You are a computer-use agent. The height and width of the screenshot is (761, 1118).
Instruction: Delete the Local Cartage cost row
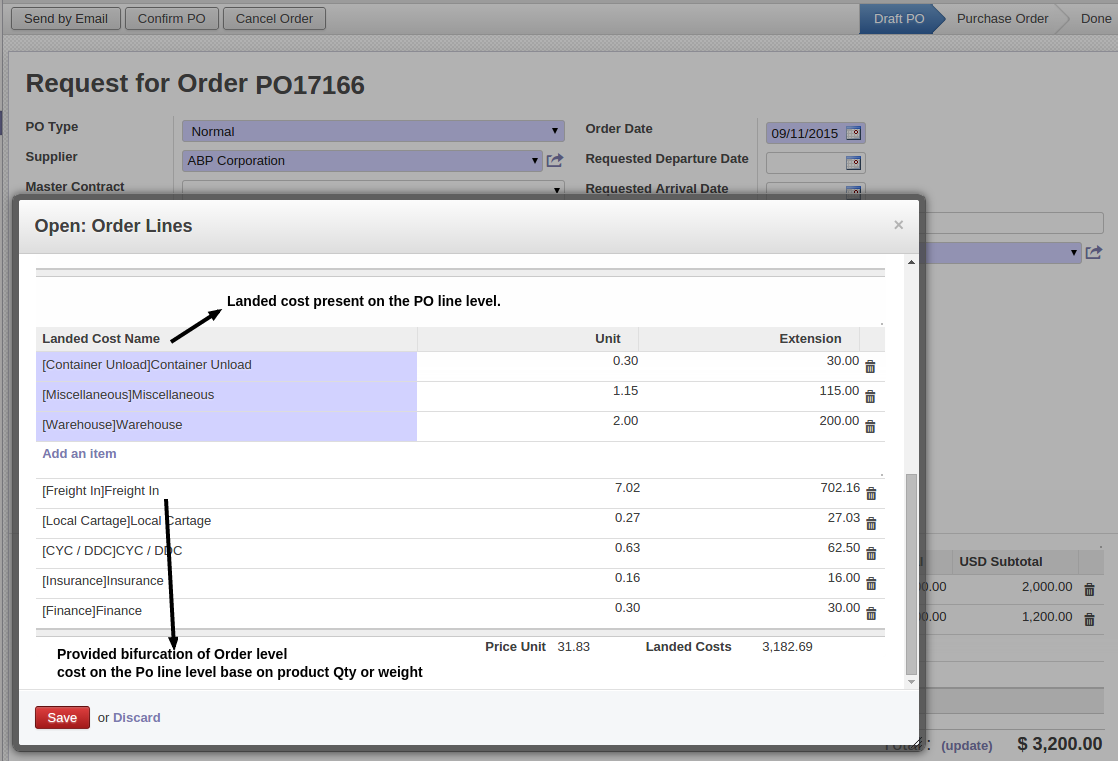coord(871,523)
